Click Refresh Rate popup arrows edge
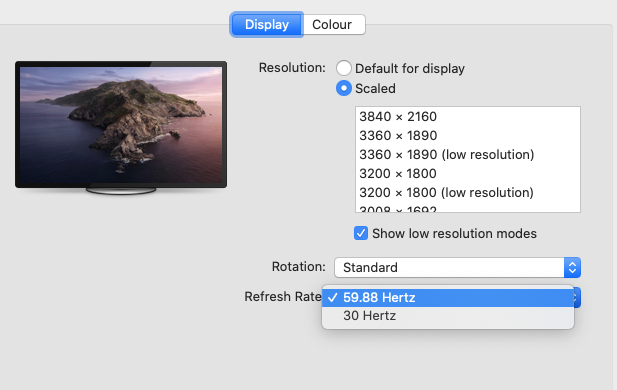The height and width of the screenshot is (390, 617). [x=577, y=298]
